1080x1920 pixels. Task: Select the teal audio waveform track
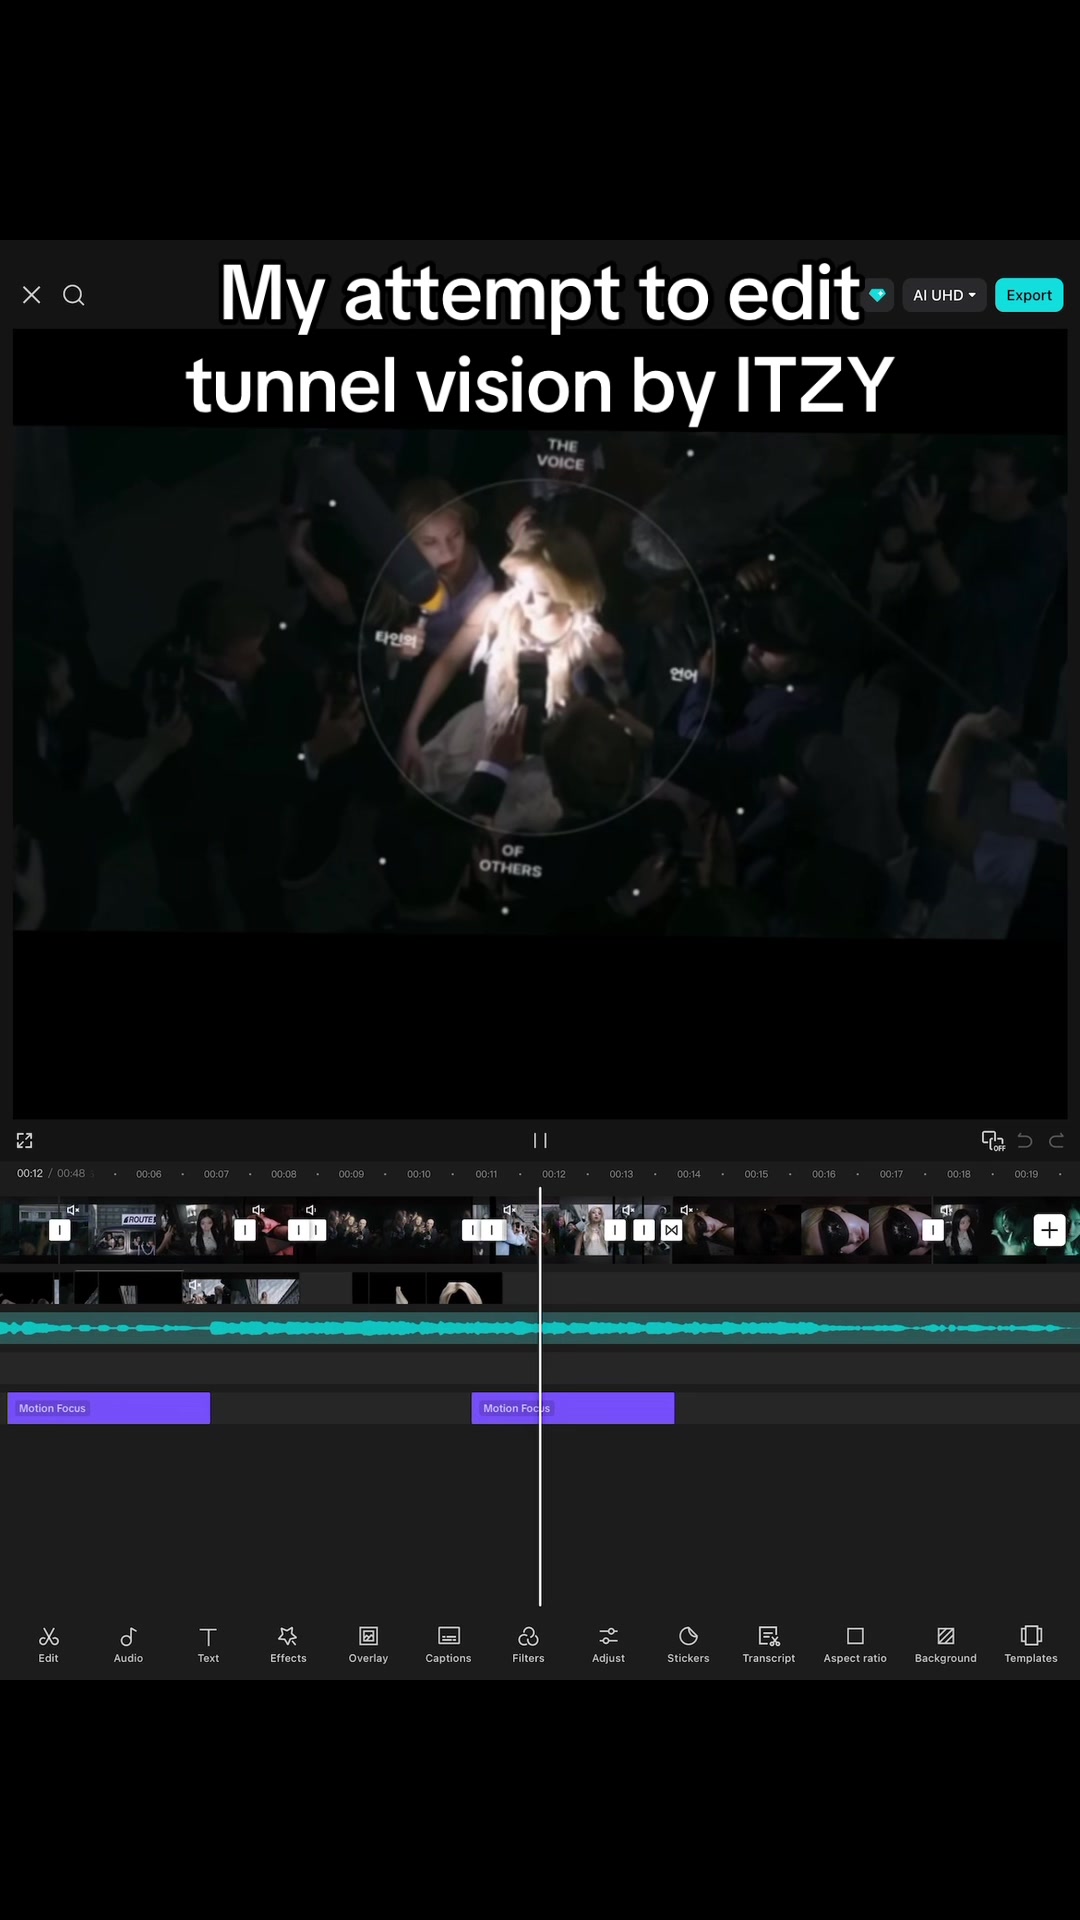click(540, 1328)
